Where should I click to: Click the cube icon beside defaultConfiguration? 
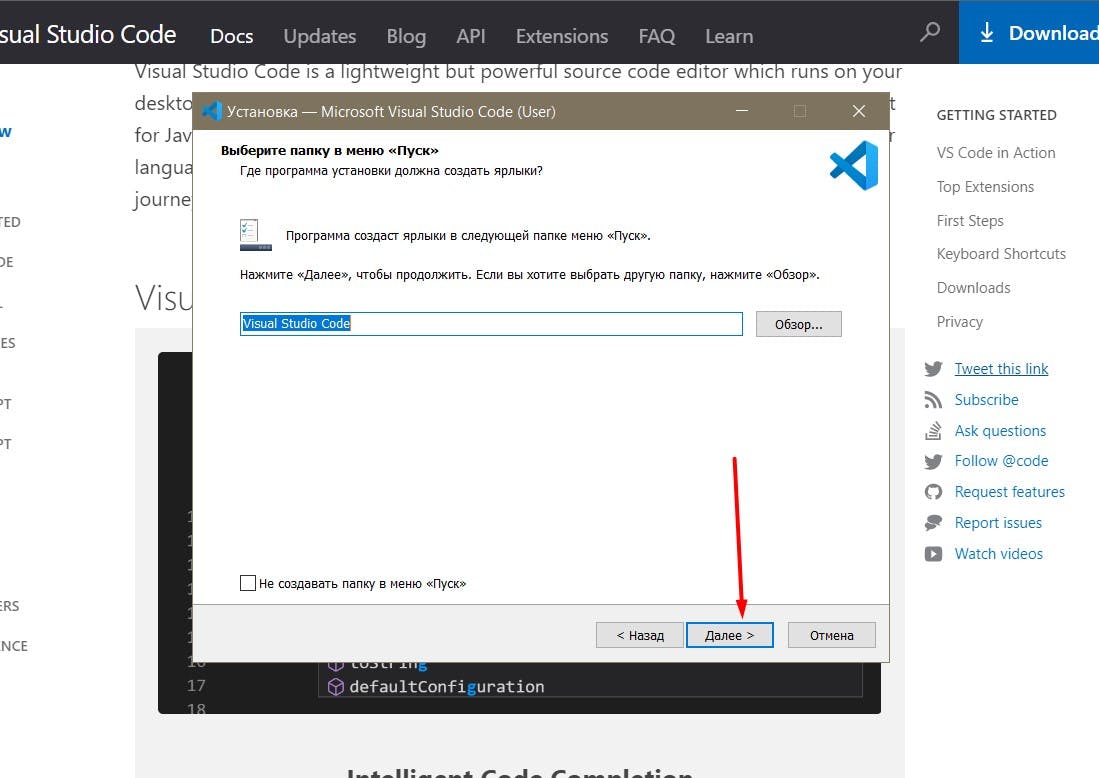pos(336,687)
